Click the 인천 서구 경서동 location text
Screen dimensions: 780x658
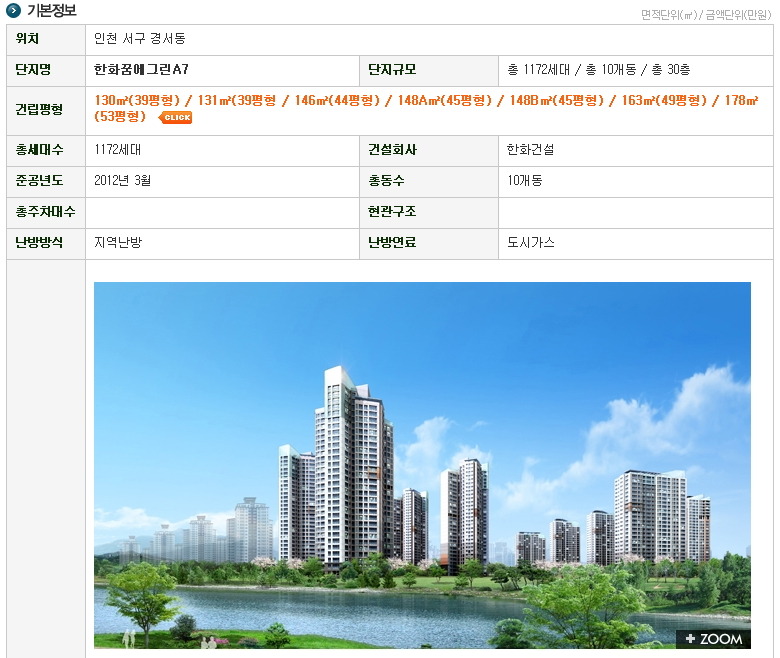coord(140,38)
